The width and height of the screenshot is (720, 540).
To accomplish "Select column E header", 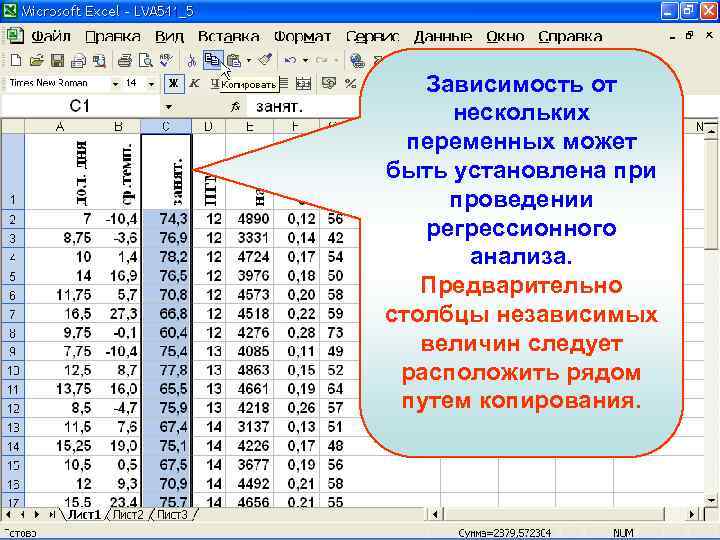I will [250, 126].
